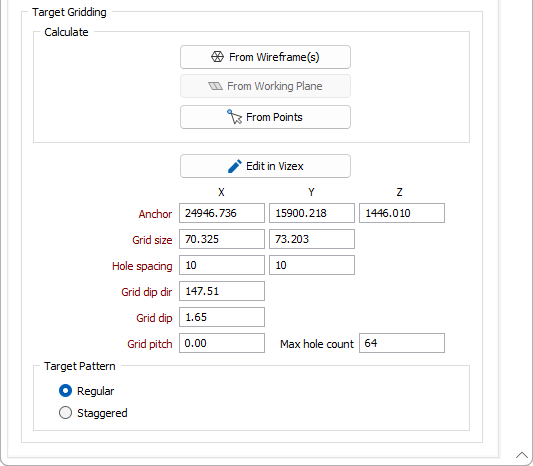
Task: Click the X column header
Action: pyautogui.click(x=221, y=192)
